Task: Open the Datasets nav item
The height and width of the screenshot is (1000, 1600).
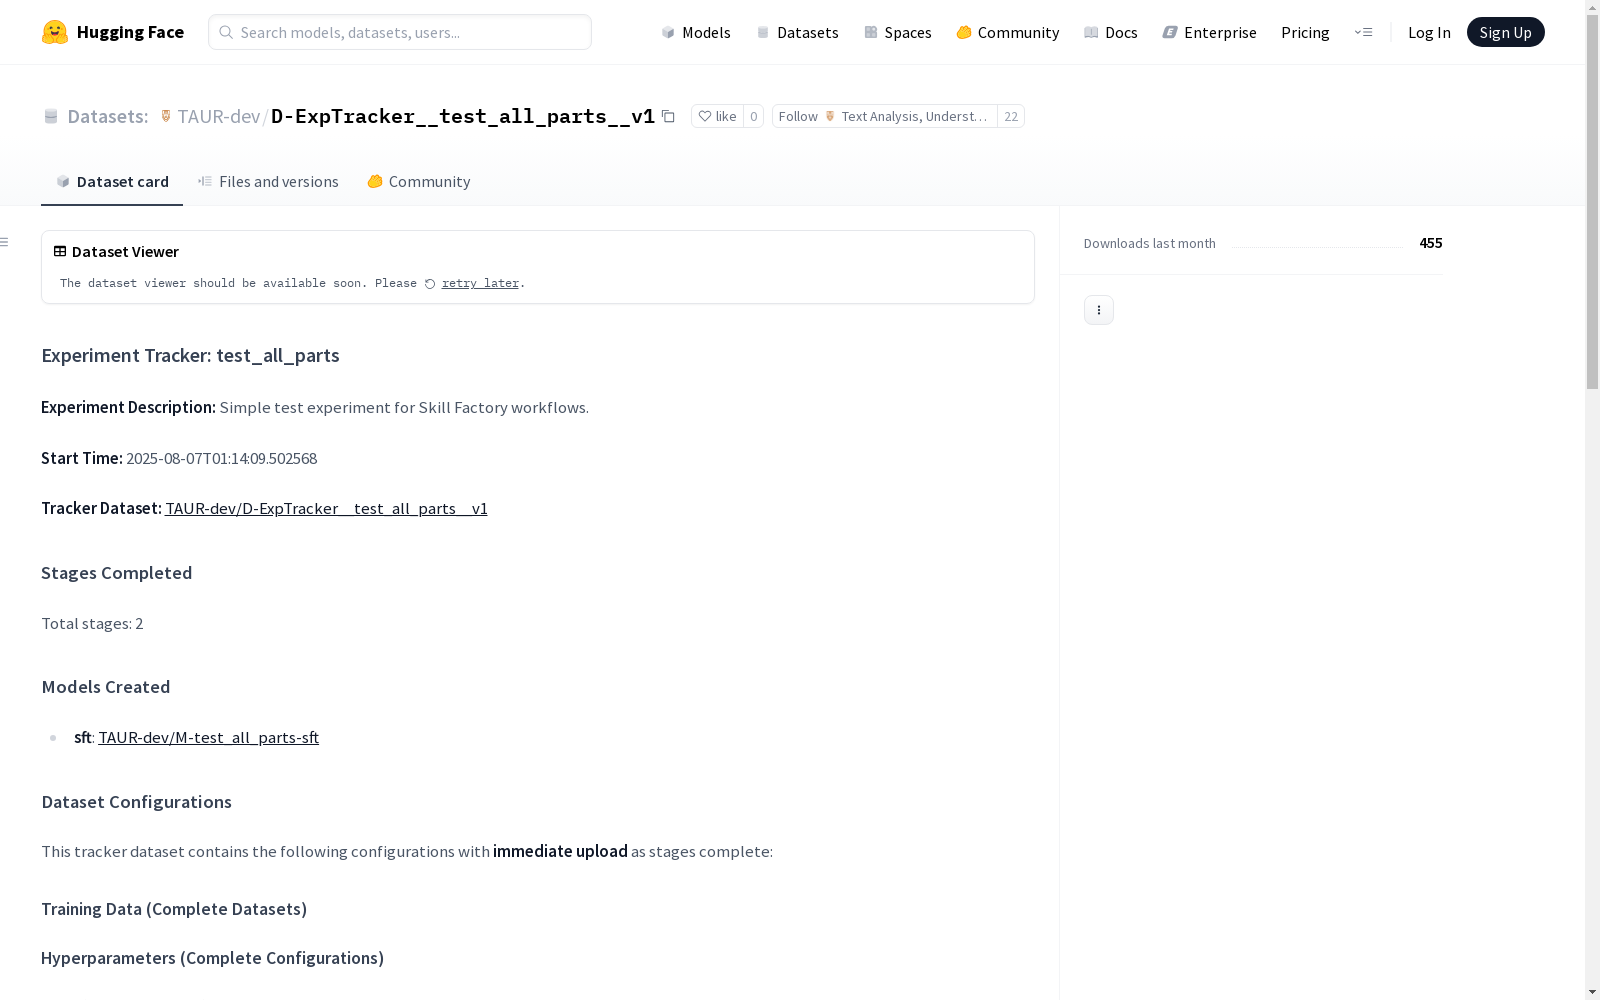Action: [797, 32]
